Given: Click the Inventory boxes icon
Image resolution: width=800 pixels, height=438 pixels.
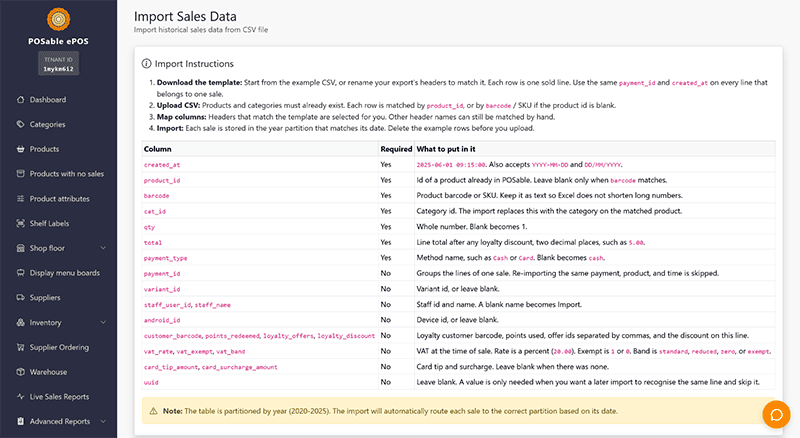Looking at the screenshot, I should click(20, 322).
